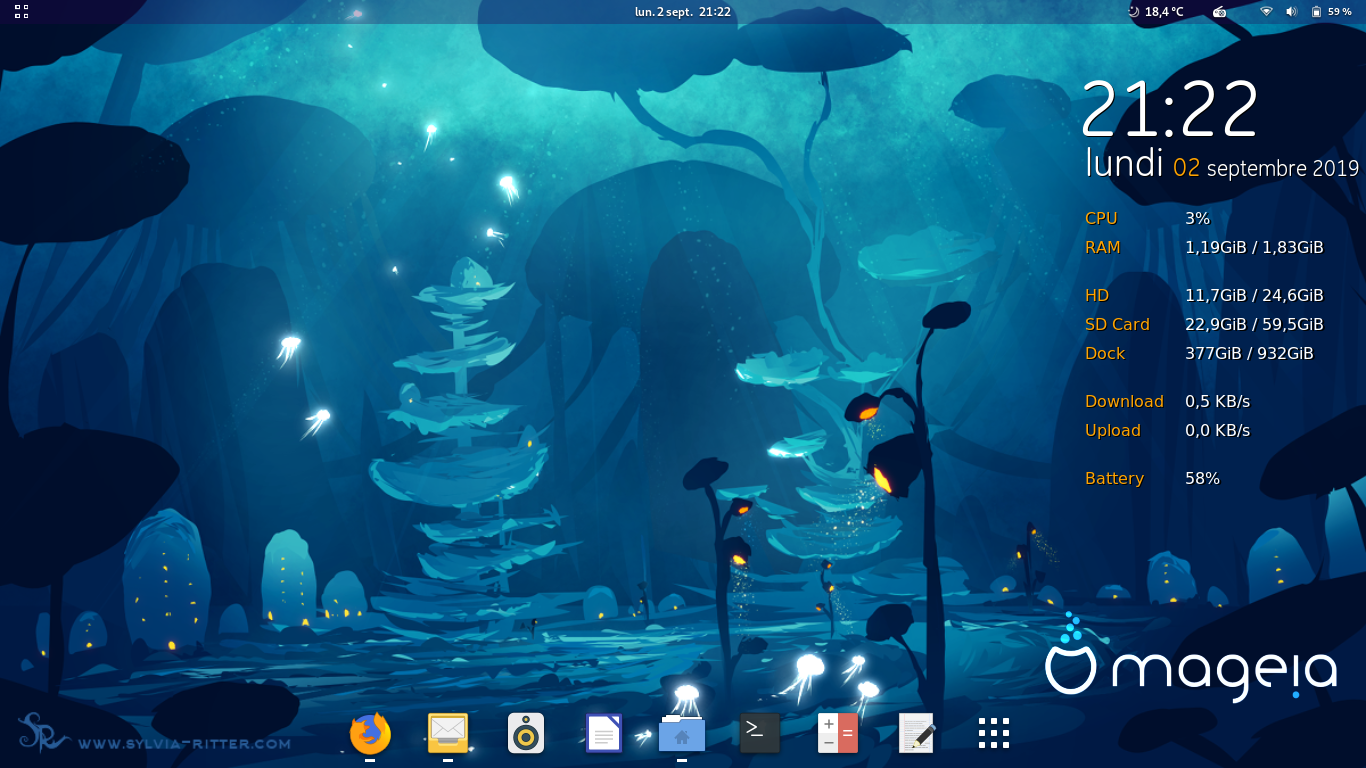Open the Files home folder icon in dock

(682, 733)
